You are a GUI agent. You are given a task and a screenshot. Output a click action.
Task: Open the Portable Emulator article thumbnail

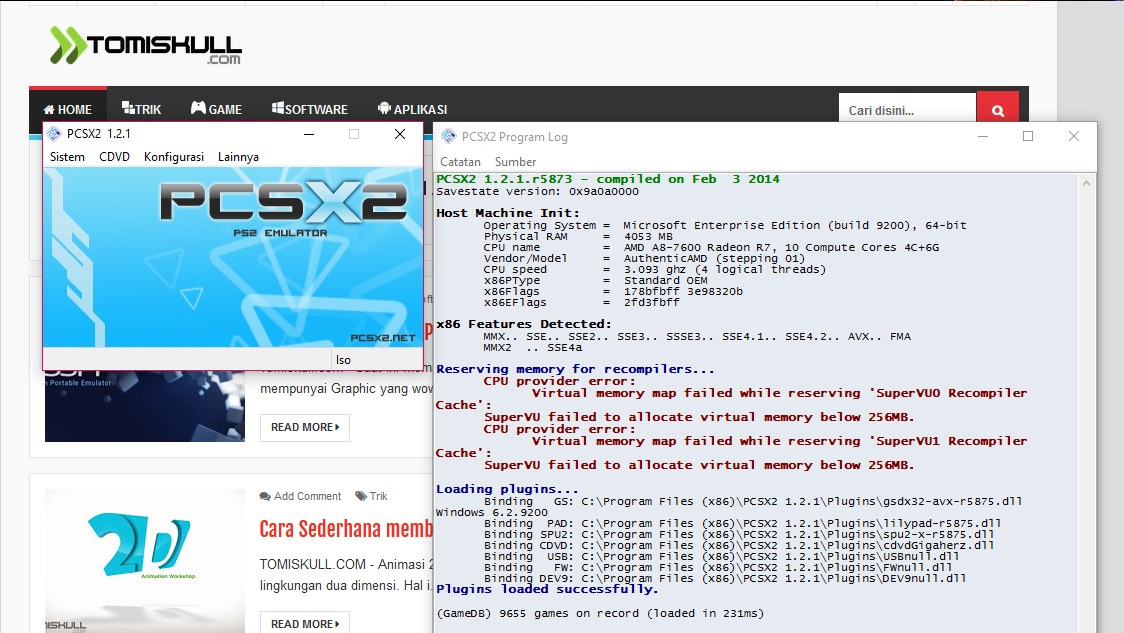[145, 406]
